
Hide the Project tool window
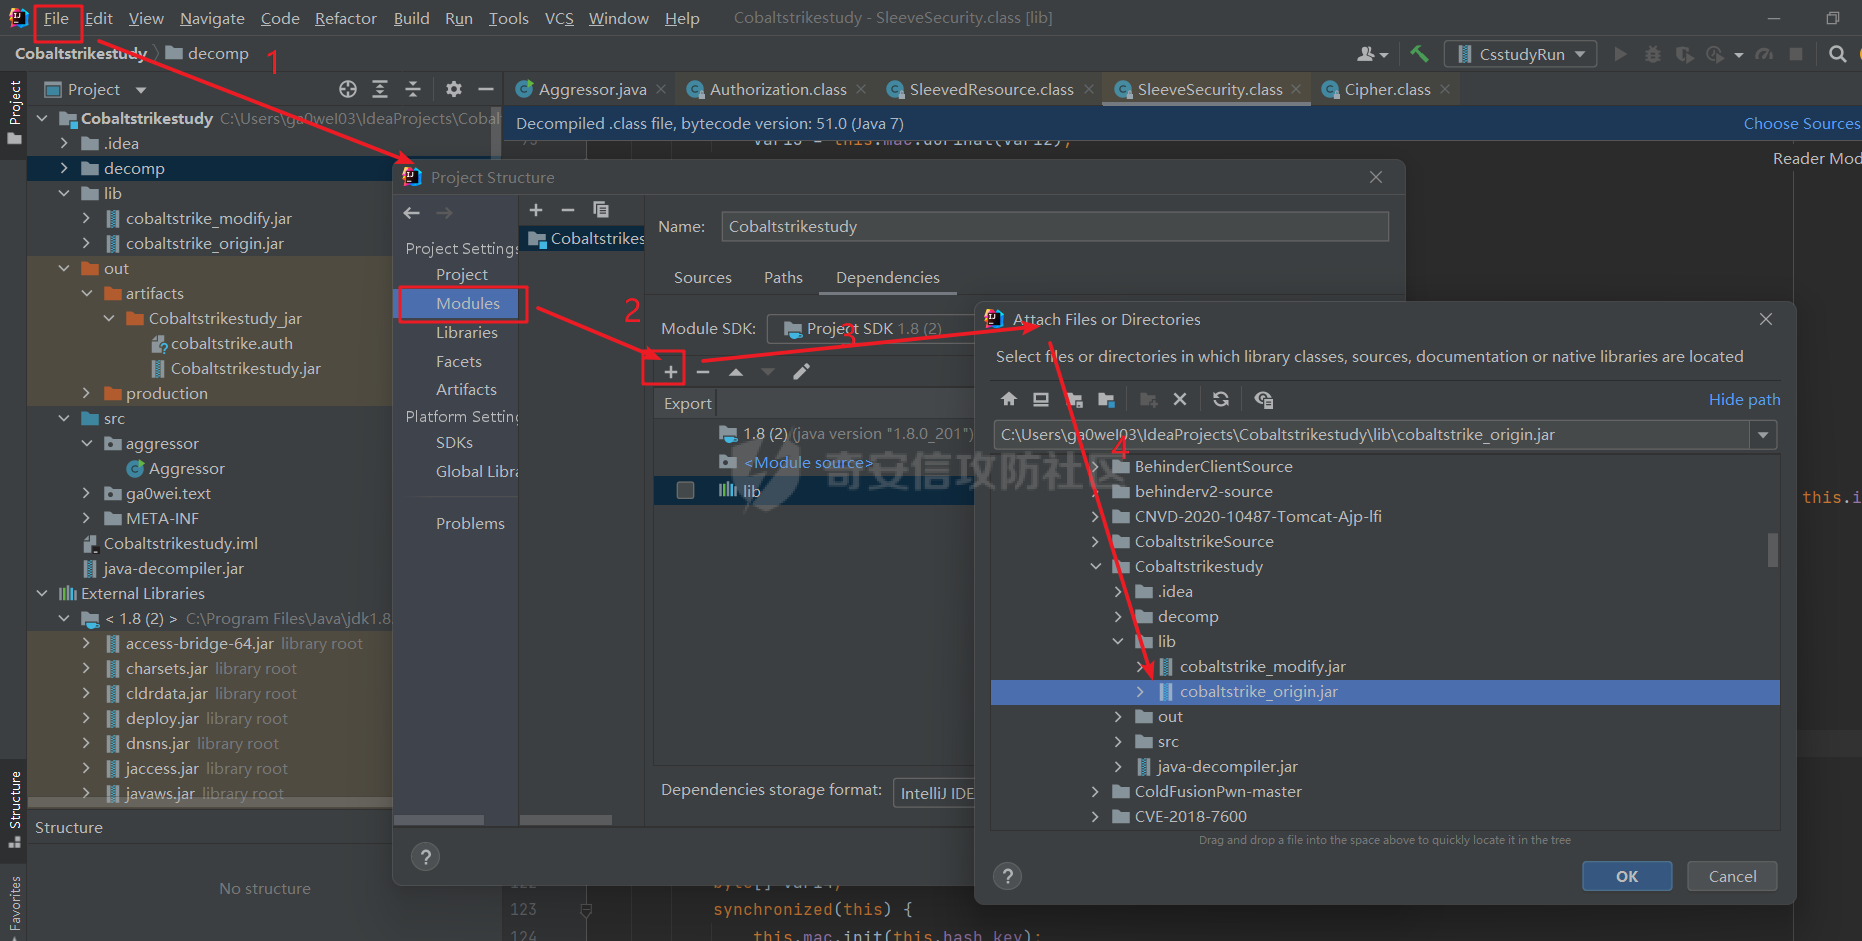(x=486, y=89)
